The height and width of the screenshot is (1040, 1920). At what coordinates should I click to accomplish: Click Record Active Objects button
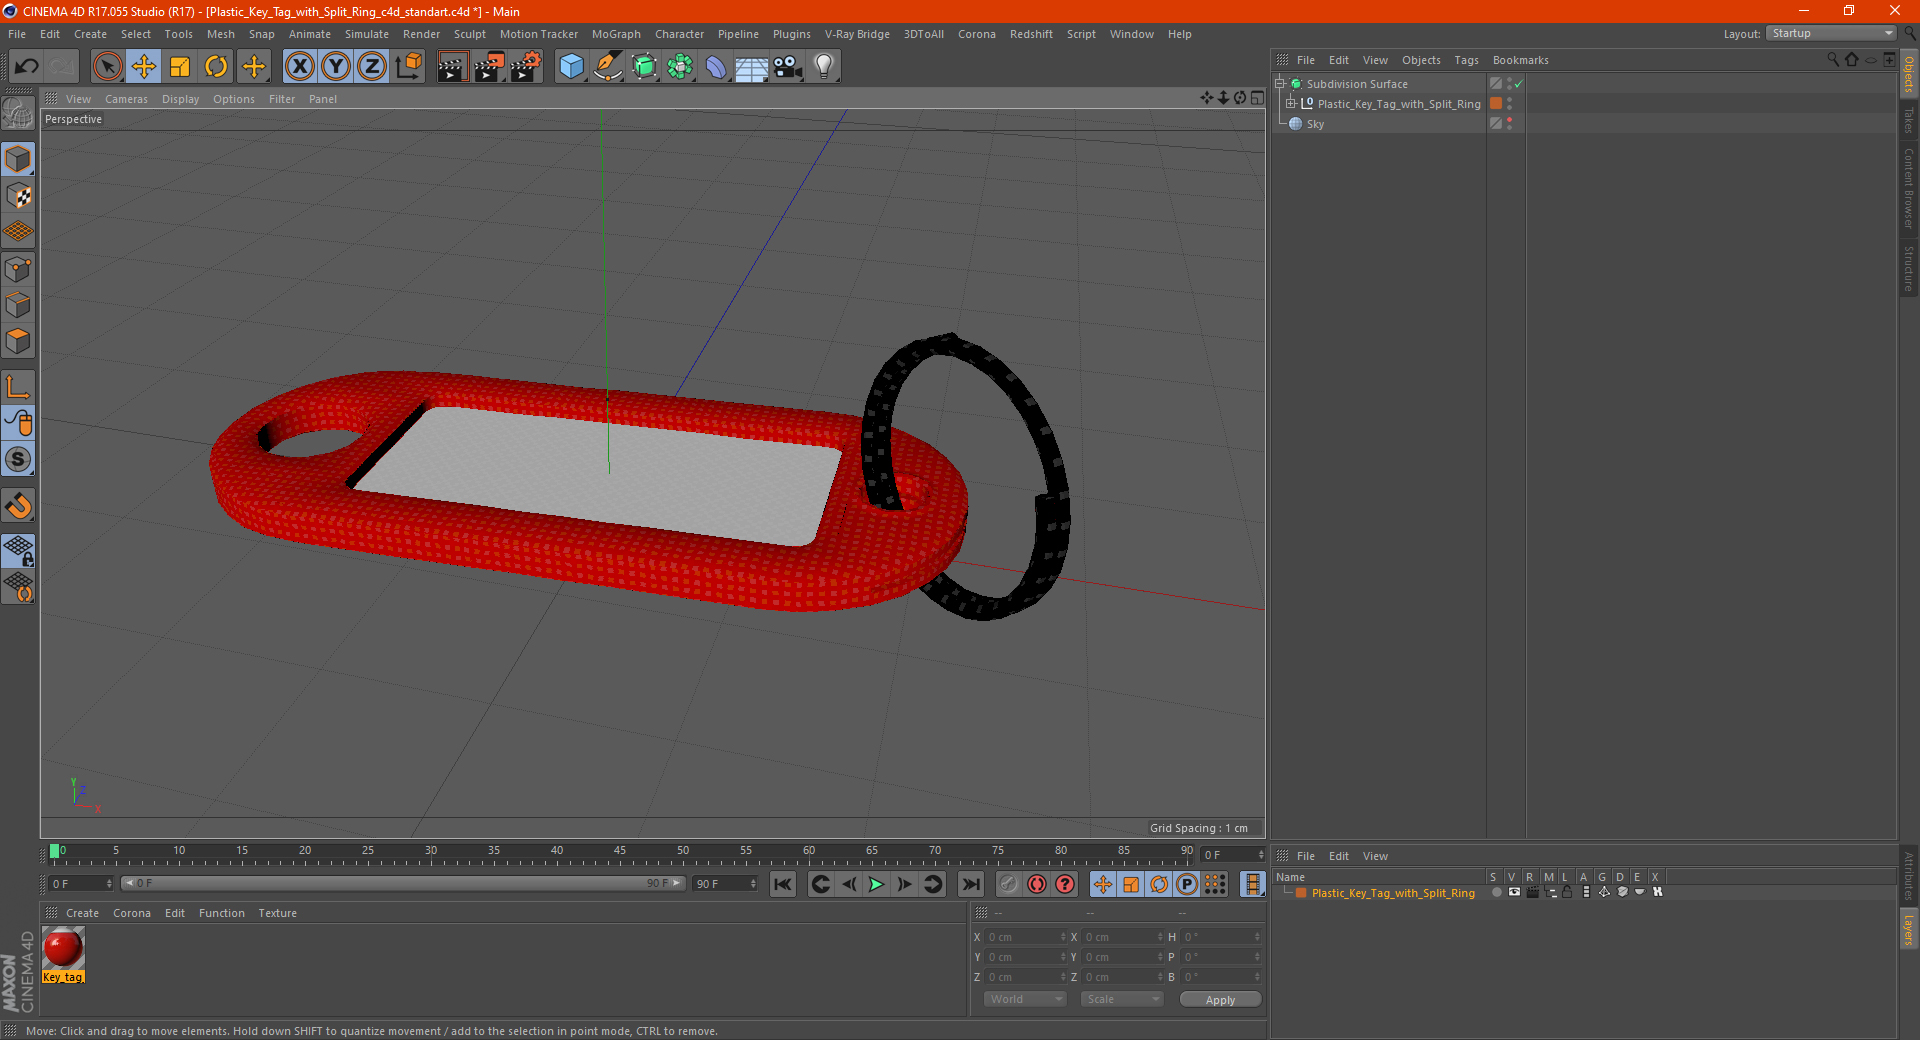click(1009, 884)
